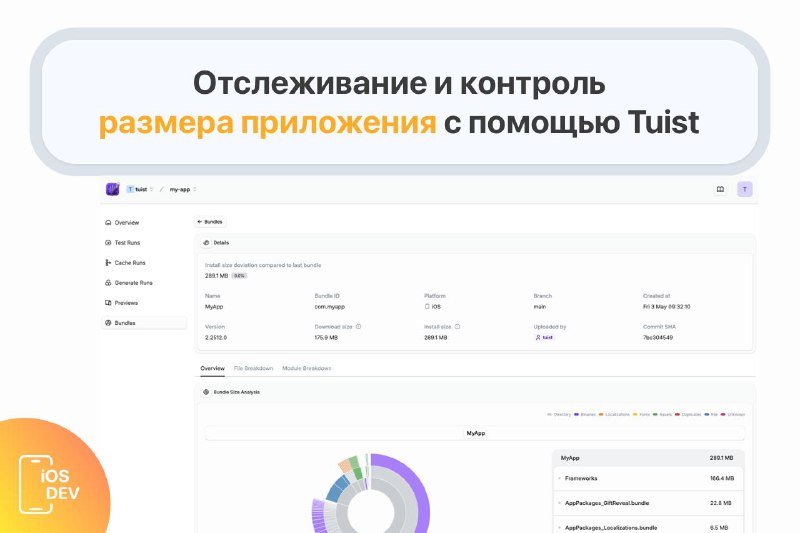Click the MyApp 289.1 MB header row
Image resolution: width=800 pixels, height=533 pixels.
(x=648, y=458)
